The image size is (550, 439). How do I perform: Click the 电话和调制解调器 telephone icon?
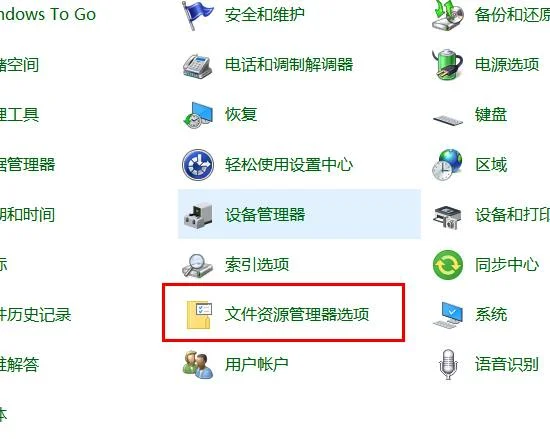coord(197,66)
